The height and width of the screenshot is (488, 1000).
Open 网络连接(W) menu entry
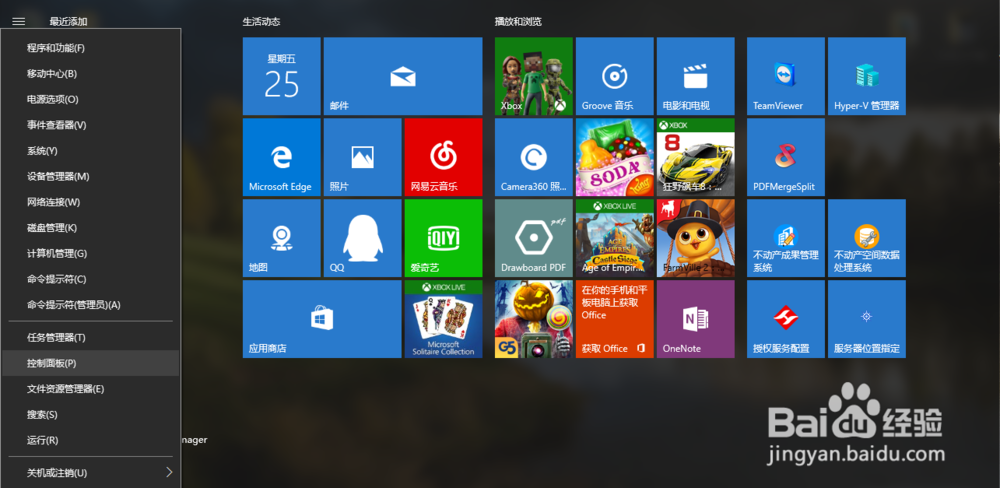point(91,202)
